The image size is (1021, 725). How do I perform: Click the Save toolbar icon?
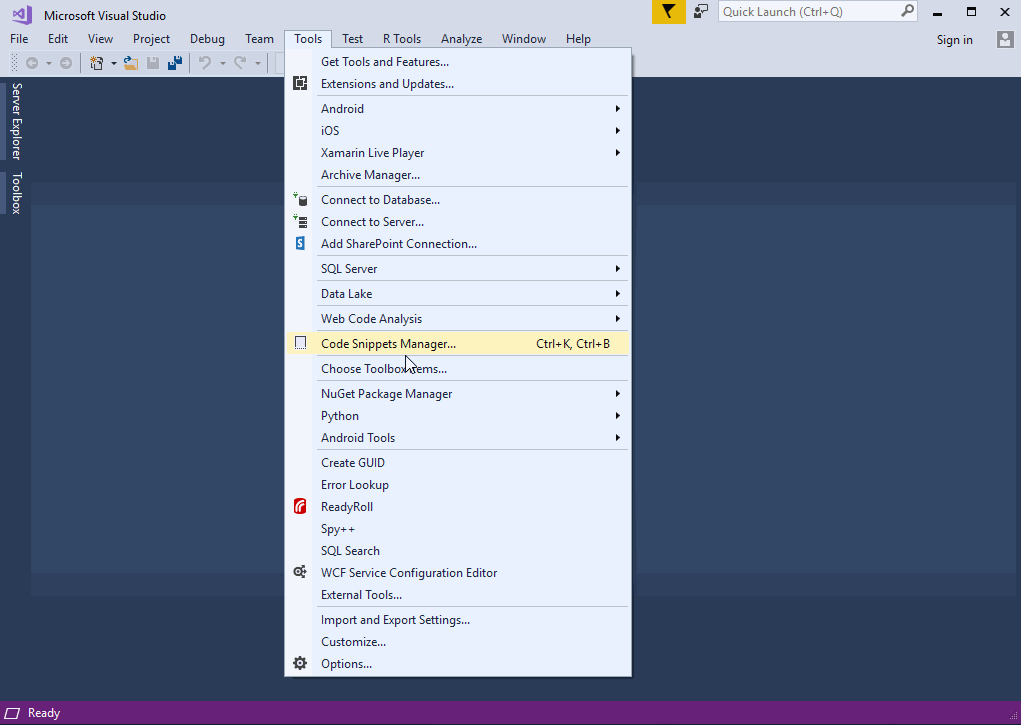(152, 62)
